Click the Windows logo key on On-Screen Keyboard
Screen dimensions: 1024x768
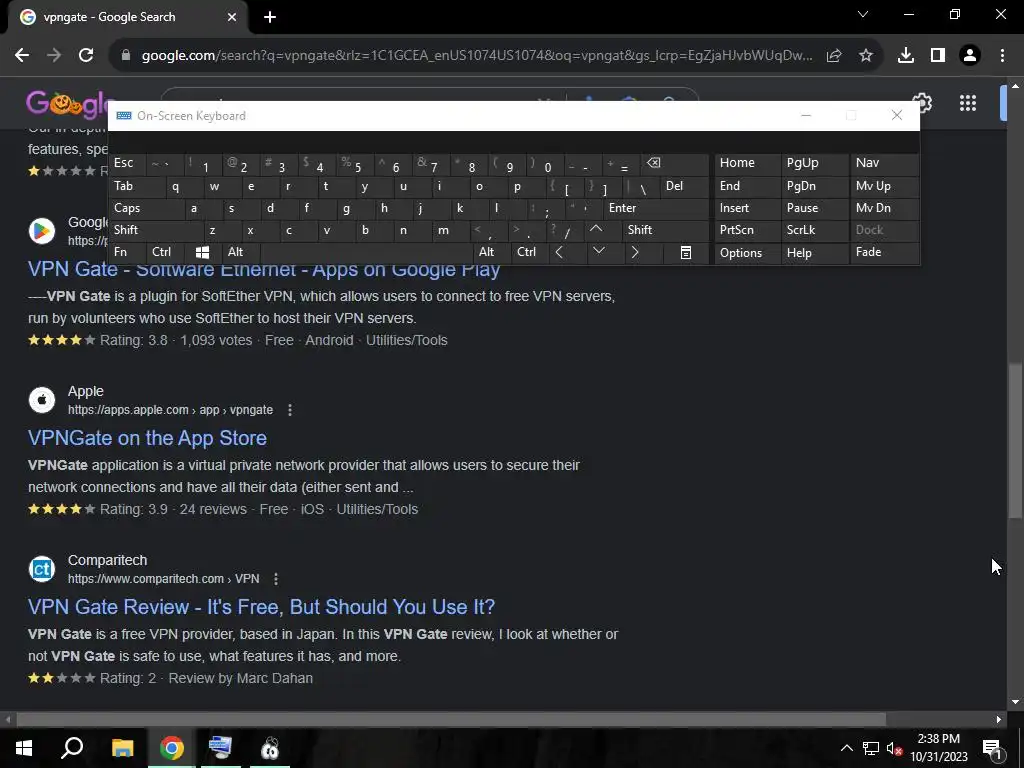(202, 252)
